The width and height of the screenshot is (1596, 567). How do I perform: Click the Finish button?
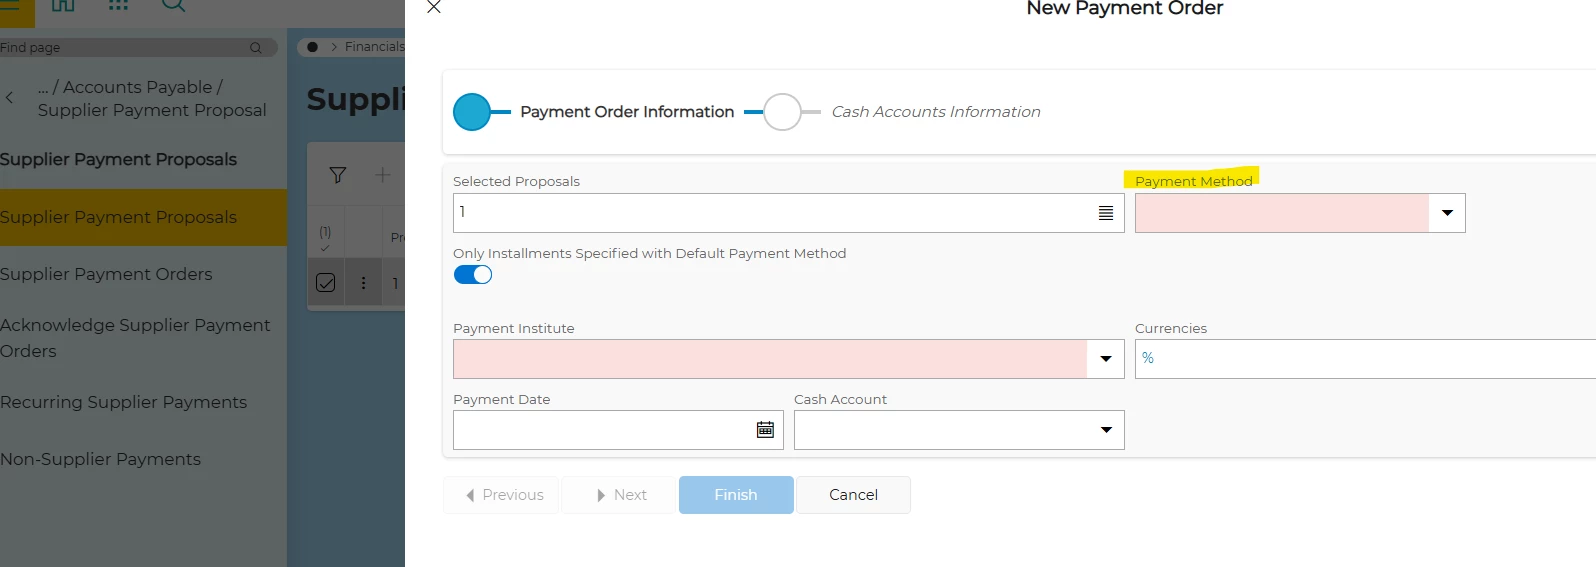tap(736, 495)
